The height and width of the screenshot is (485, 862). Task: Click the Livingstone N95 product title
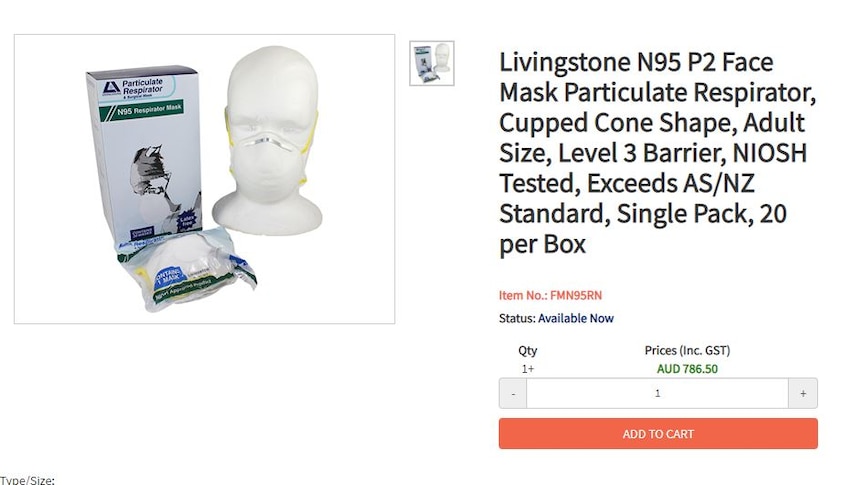pyautogui.click(x=657, y=153)
